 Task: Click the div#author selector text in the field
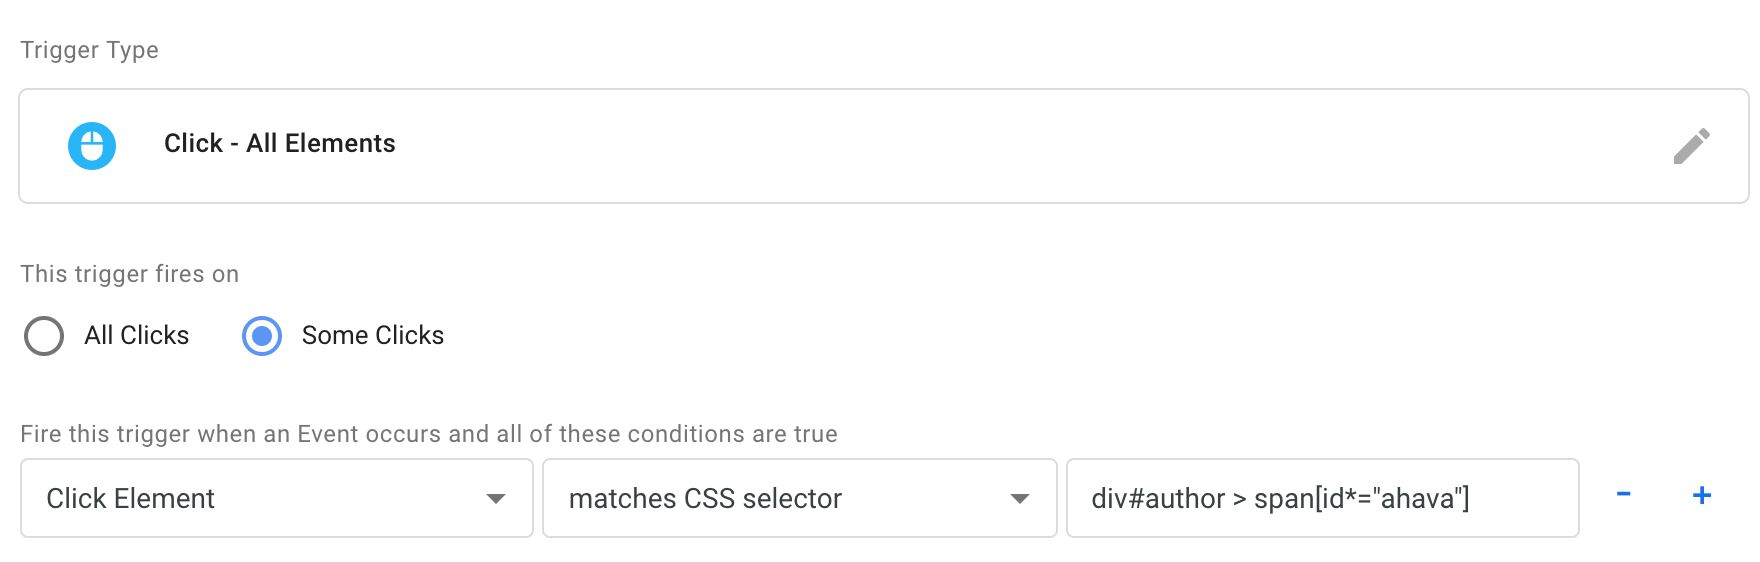1158,498
